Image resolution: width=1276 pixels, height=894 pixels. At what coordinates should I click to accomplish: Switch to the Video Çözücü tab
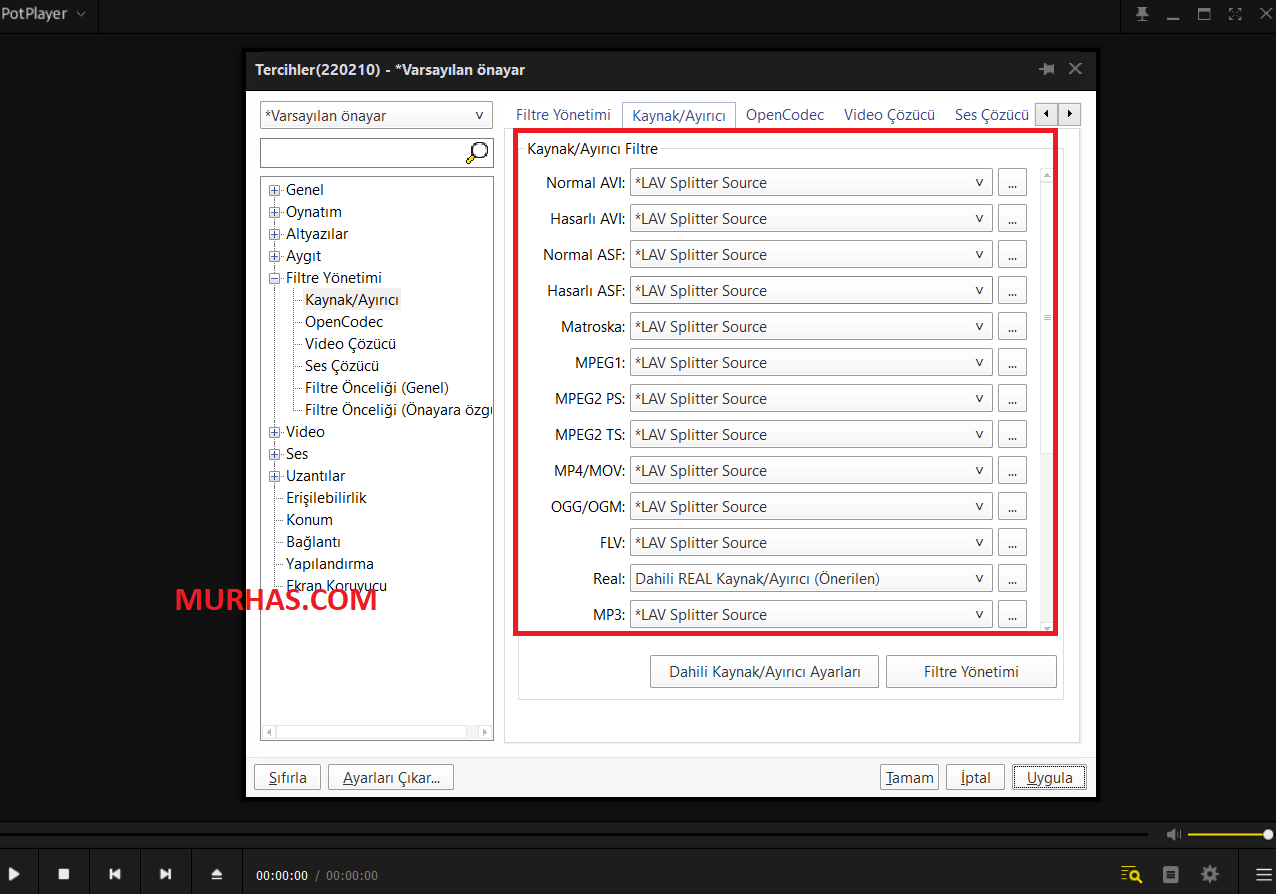pos(889,115)
